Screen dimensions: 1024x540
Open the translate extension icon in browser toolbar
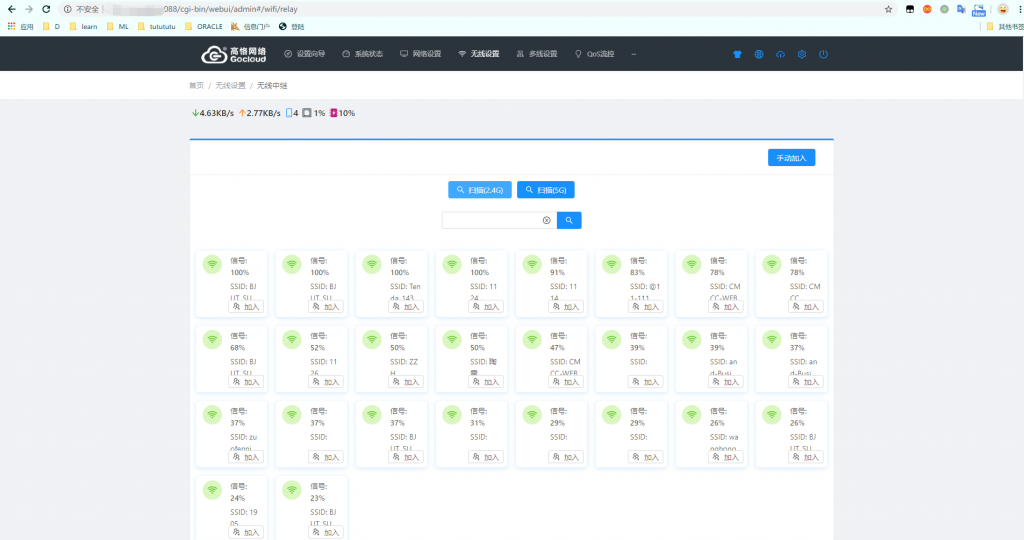pyautogui.click(x=961, y=9)
